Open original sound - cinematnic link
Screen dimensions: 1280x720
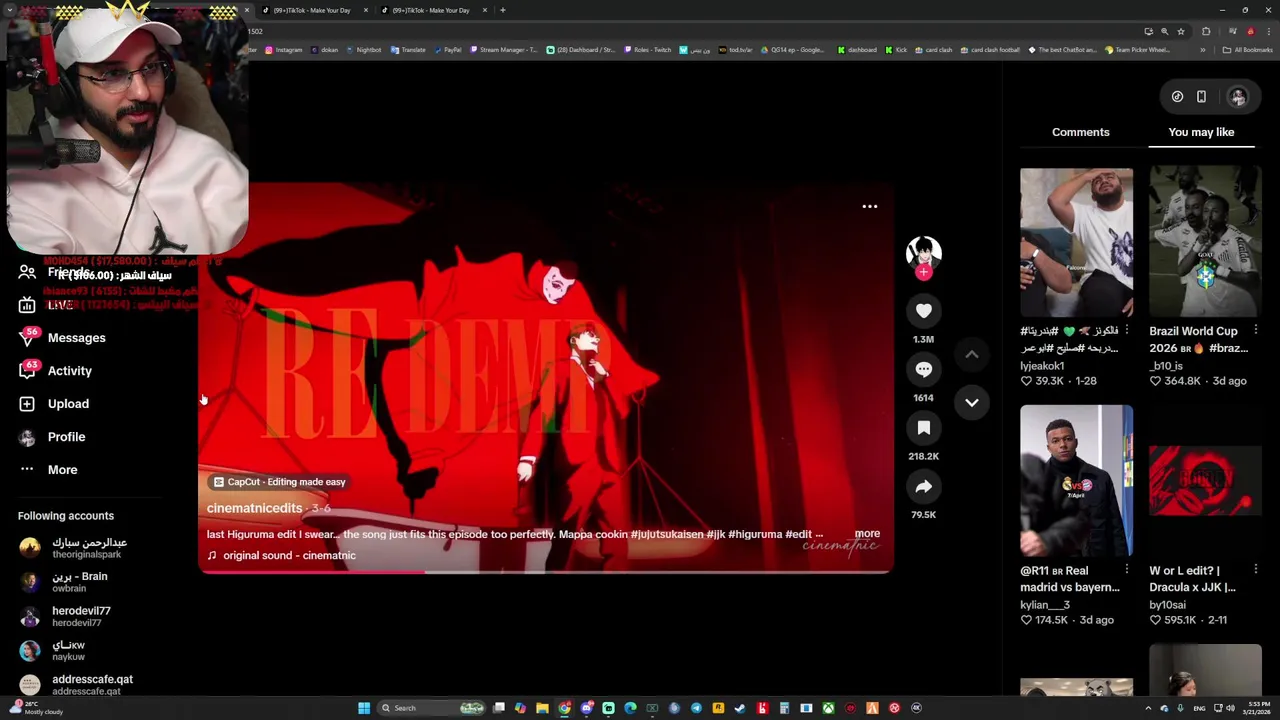[289, 556]
